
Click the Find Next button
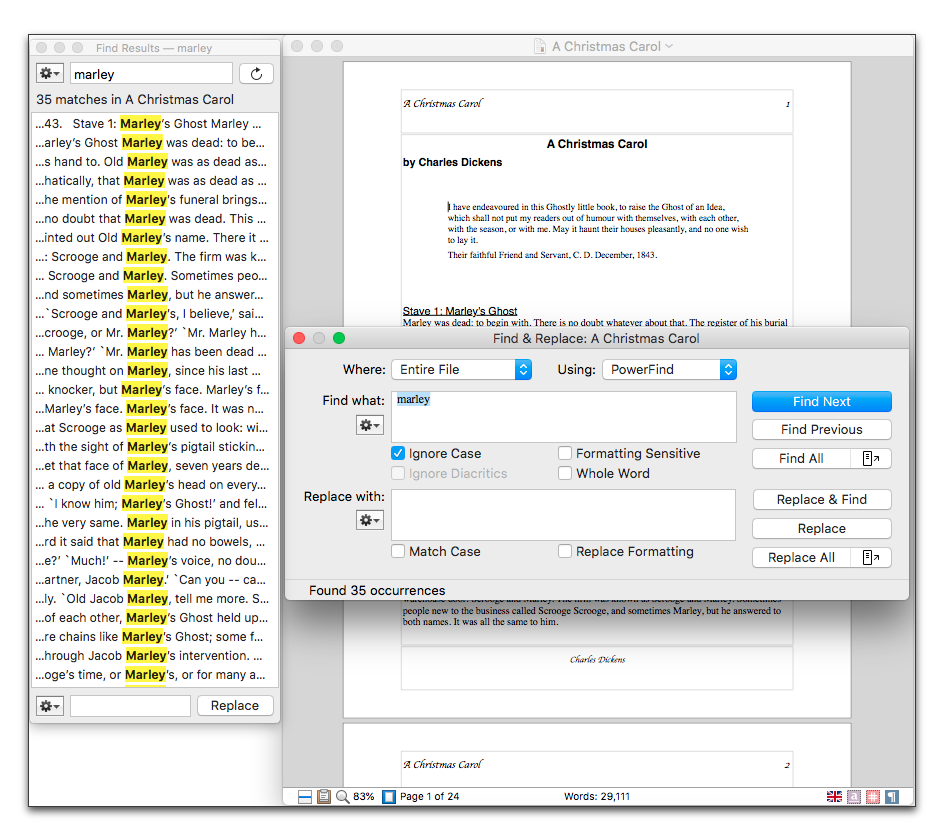tap(822, 401)
